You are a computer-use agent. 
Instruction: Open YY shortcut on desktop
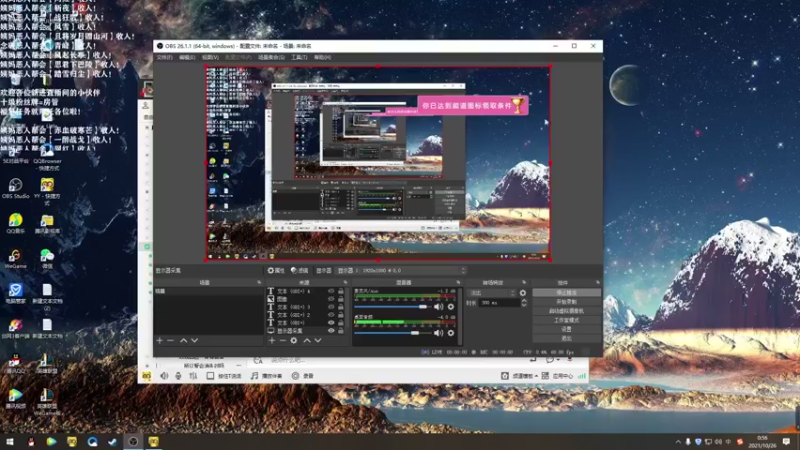(47, 191)
